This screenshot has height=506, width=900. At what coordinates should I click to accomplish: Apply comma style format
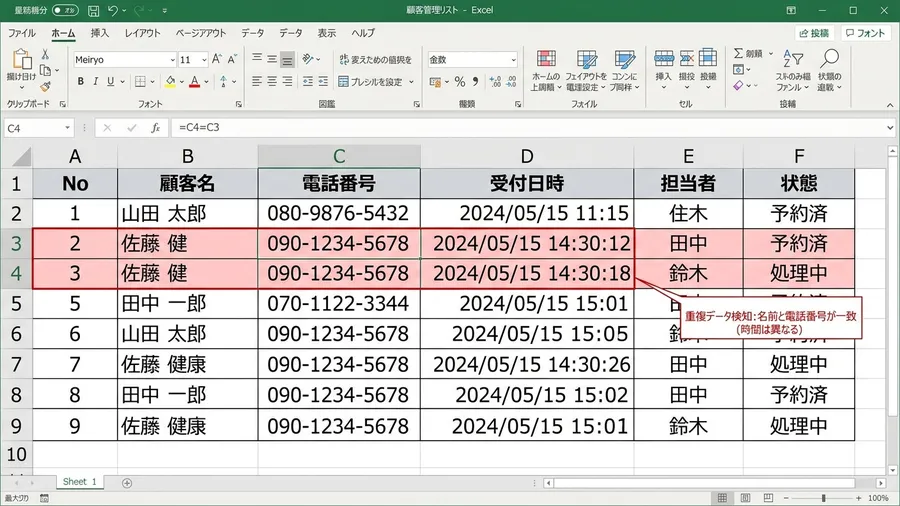pyautogui.click(x=475, y=82)
